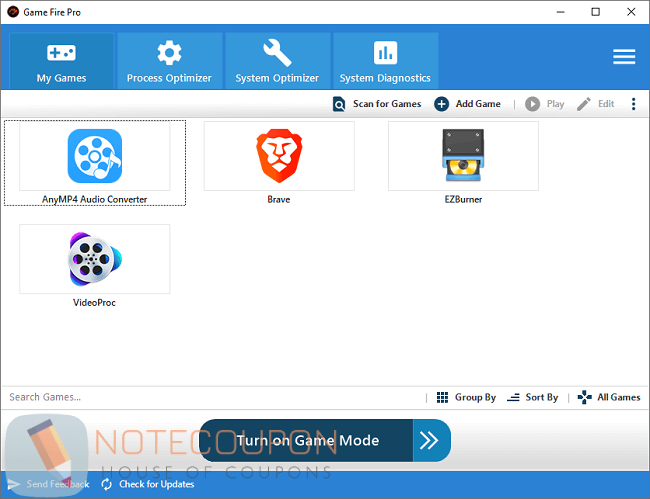Minimize the Game Fire Pro window
Image resolution: width=650 pixels, height=499 pixels.
(560, 12)
